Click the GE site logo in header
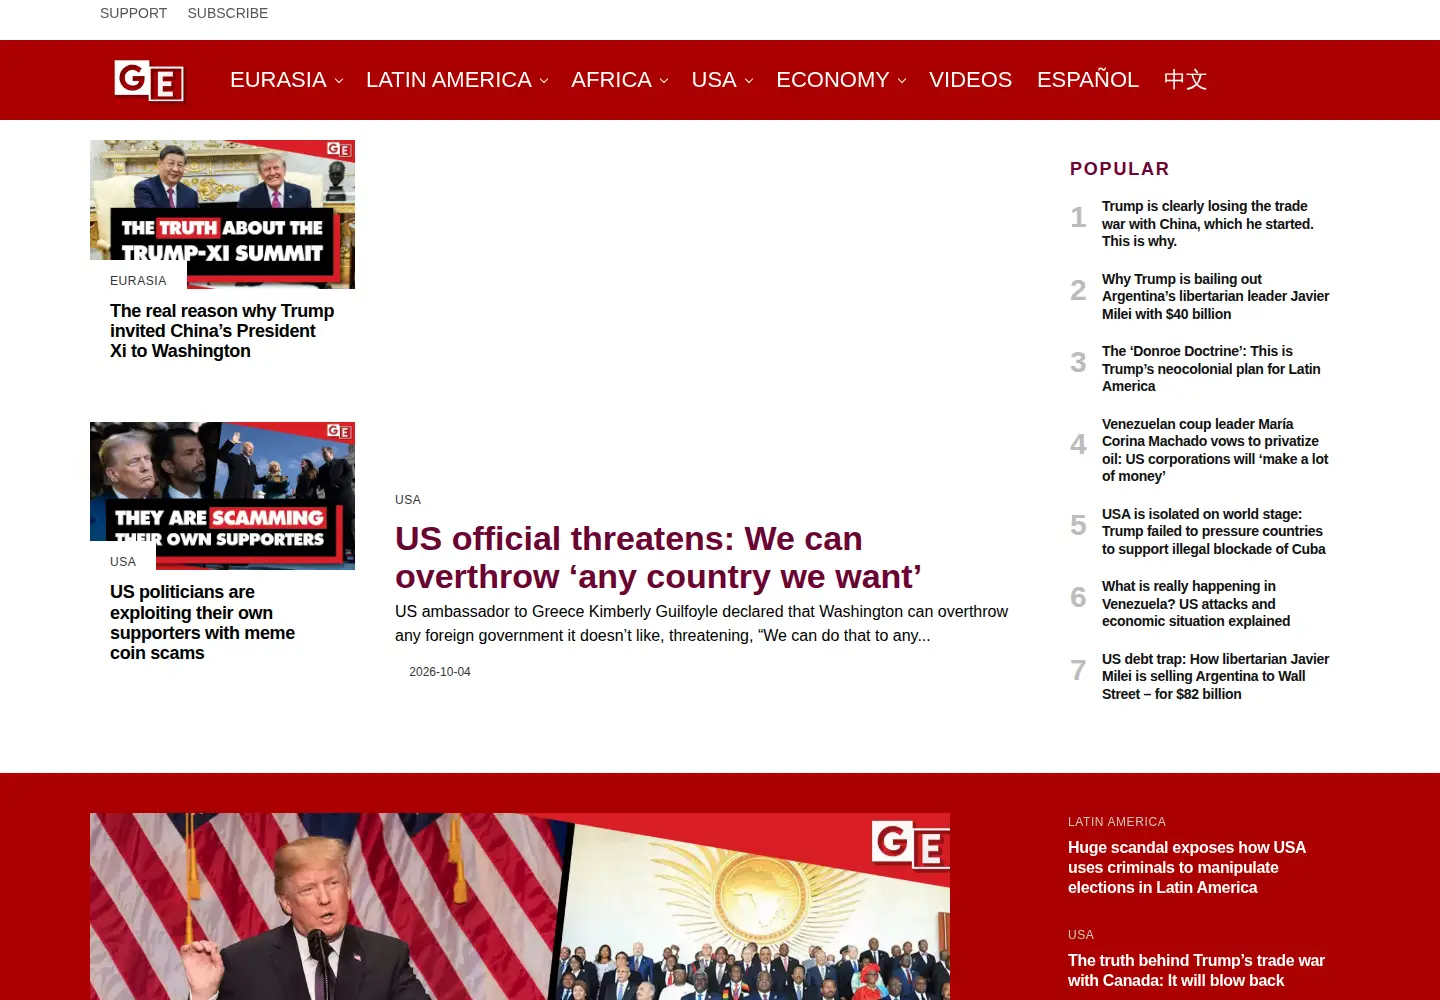 pos(150,80)
